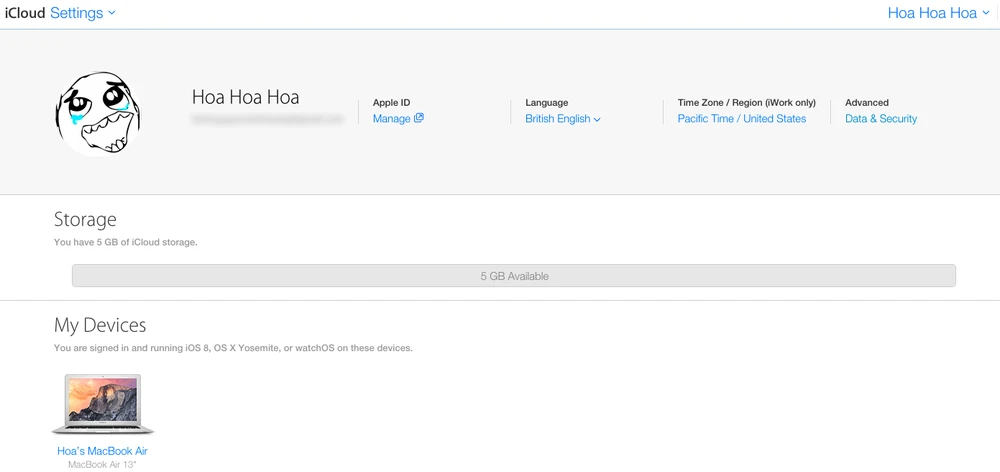
Task: Click the My Devices section heading
Action: (x=100, y=325)
